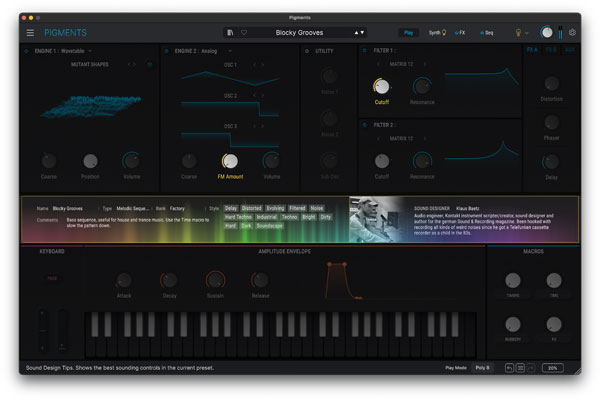Viewport: 600px width, 400px height.
Task: Open the 20% CPU meter menu
Action: pos(553,368)
